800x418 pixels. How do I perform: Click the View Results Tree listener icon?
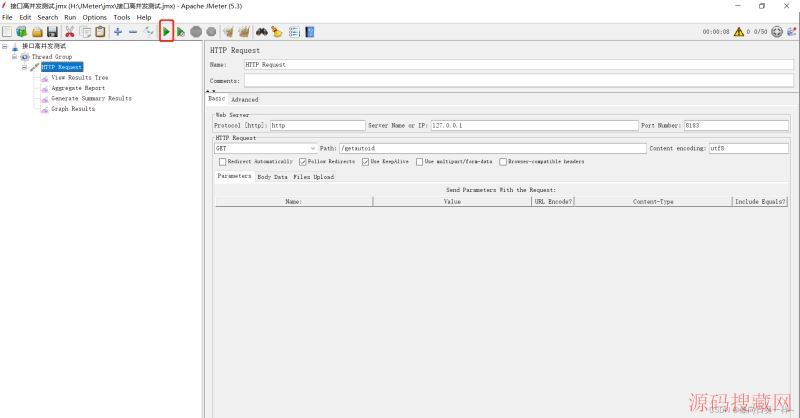[45, 78]
